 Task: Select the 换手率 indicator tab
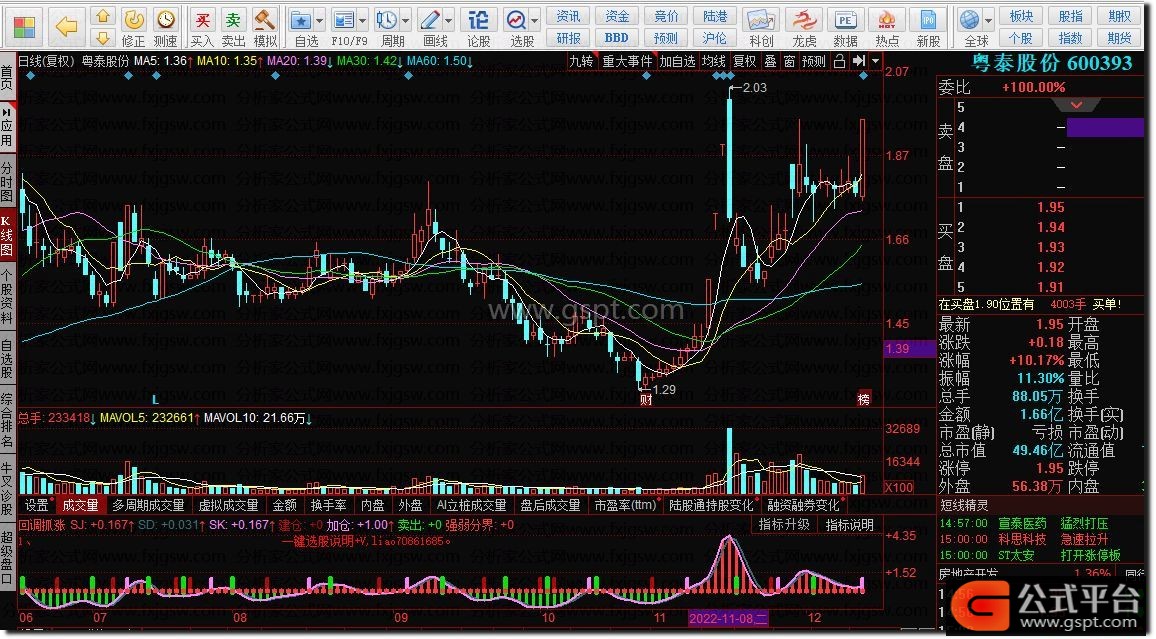coord(328,506)
